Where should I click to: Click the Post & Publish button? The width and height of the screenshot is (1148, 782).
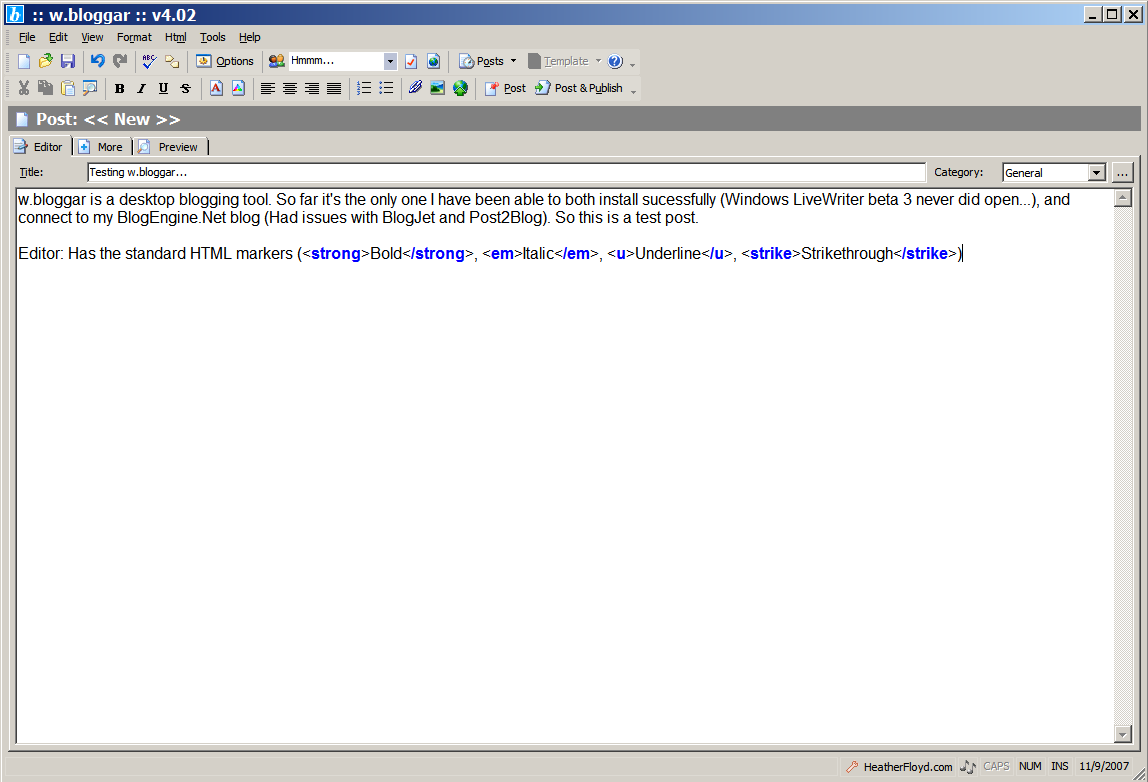578,89
